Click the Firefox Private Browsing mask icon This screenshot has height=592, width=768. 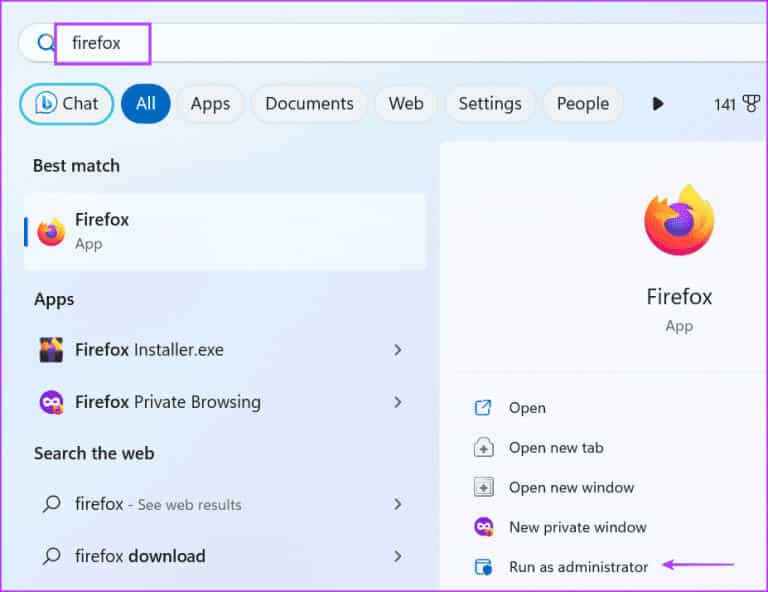(x=51, y=402)
